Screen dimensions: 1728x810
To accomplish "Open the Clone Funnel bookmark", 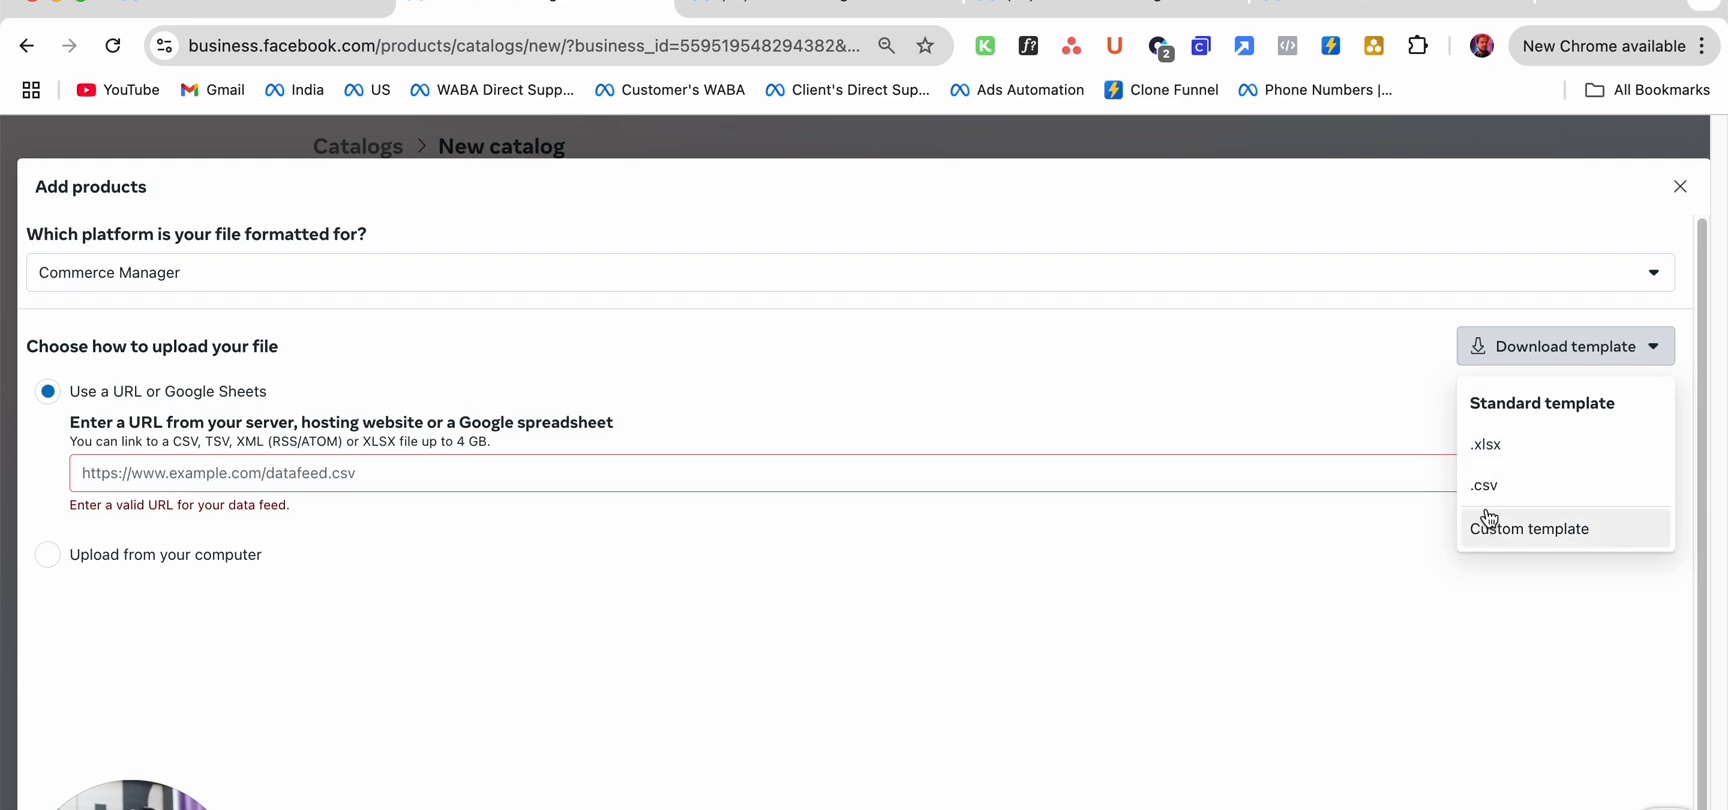I will click(x=1161, y=90).
